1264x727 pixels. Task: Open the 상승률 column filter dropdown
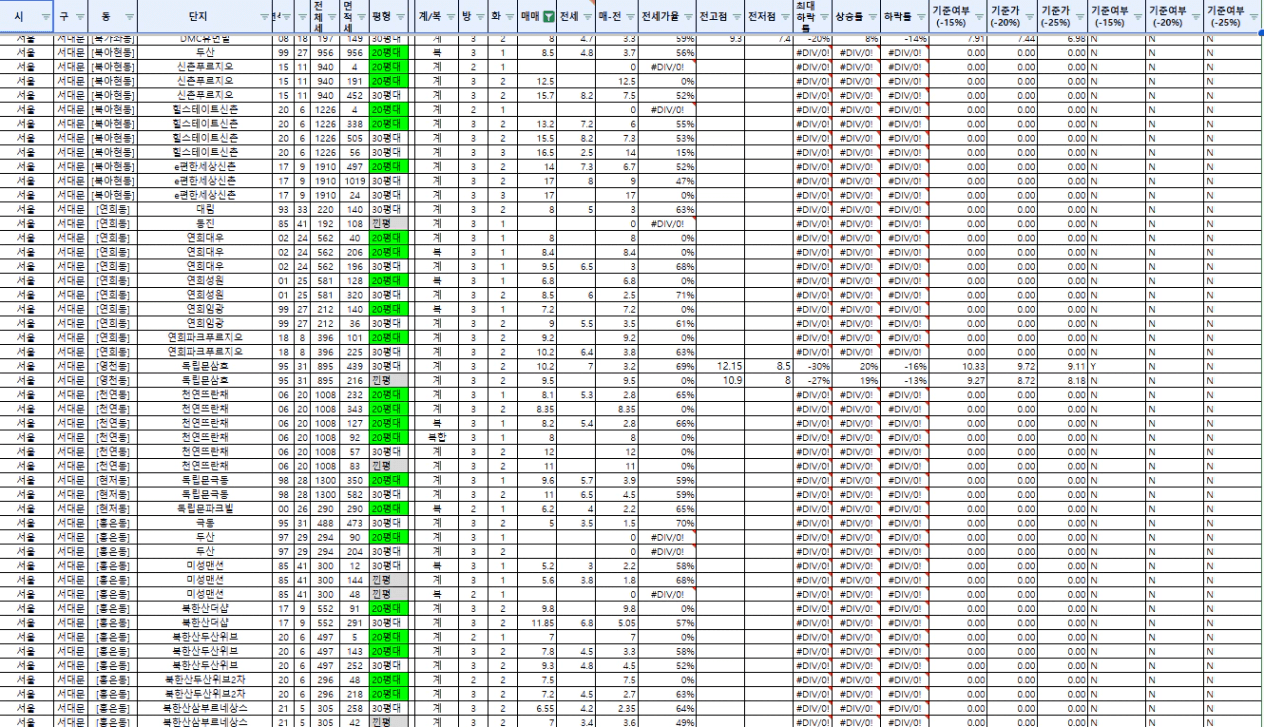pos(872,18)
